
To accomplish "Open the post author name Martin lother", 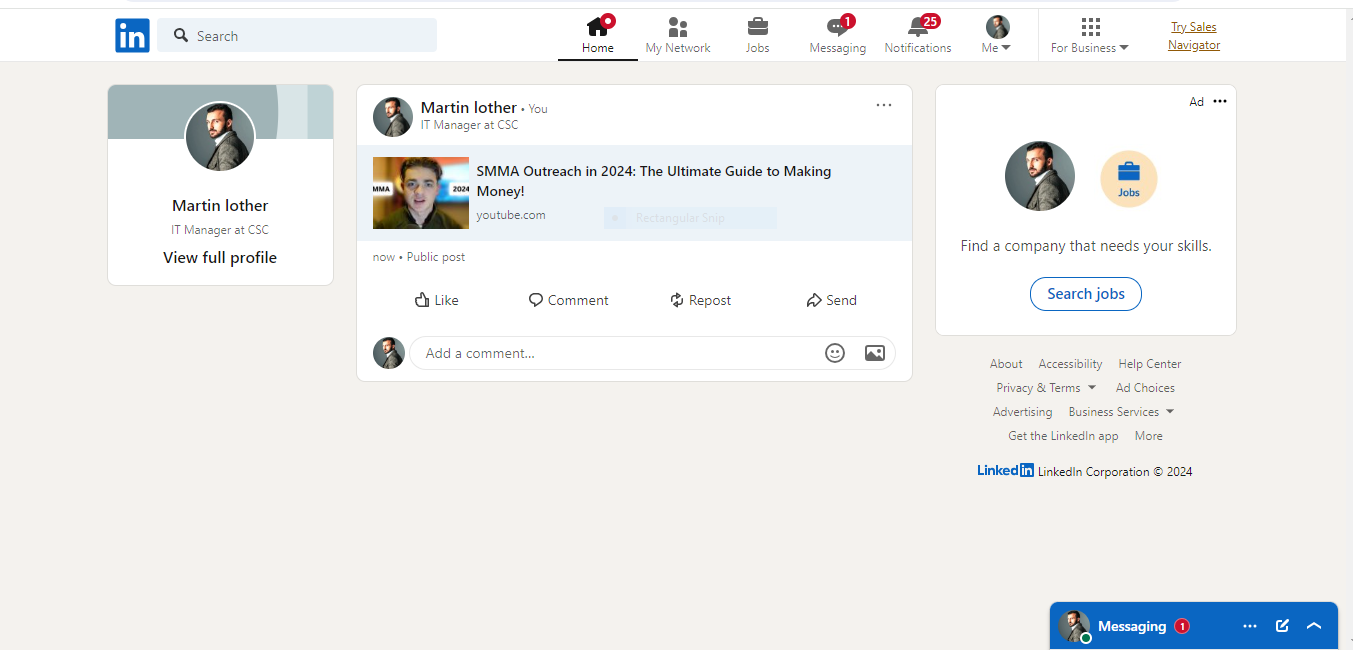I will tap(469, 108).
